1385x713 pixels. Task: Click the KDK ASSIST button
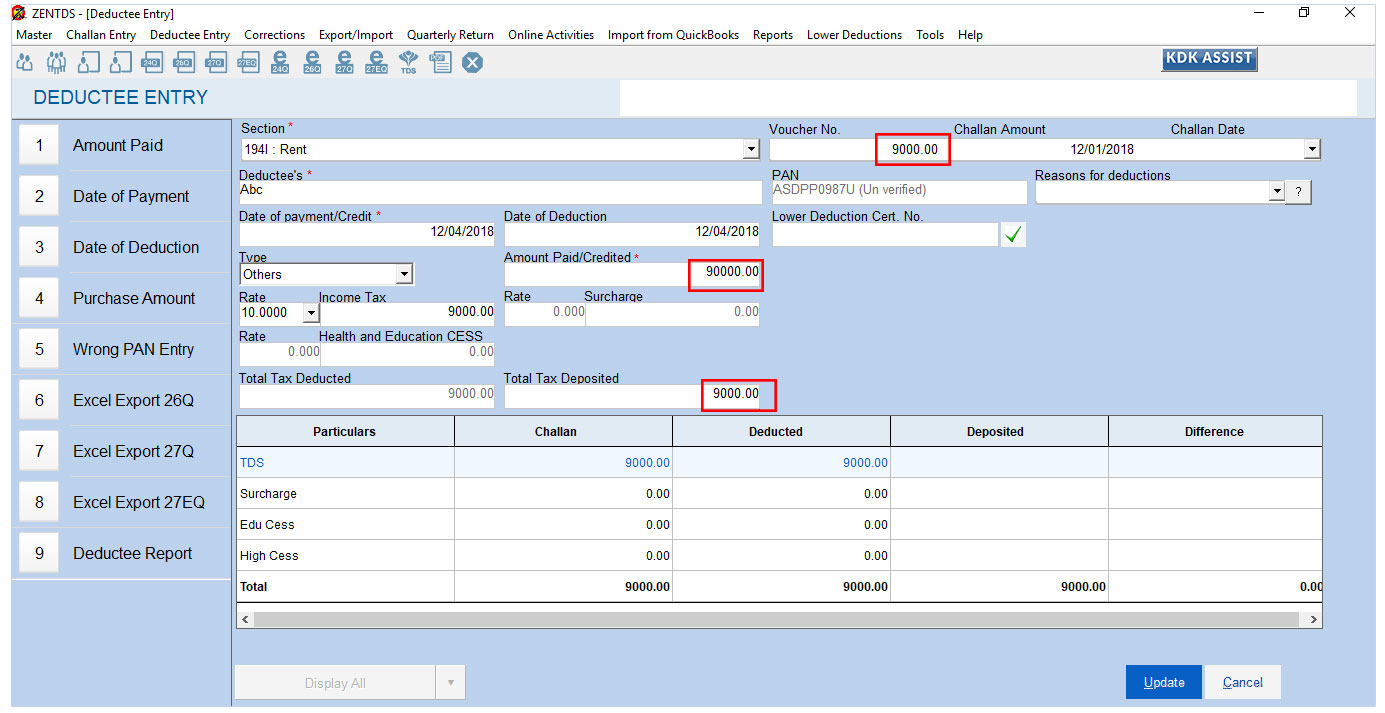point(1208,59)
